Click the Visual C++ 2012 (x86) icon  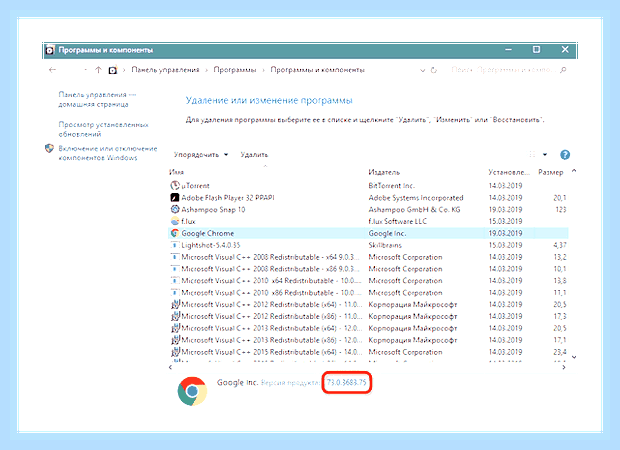[175, 316]
